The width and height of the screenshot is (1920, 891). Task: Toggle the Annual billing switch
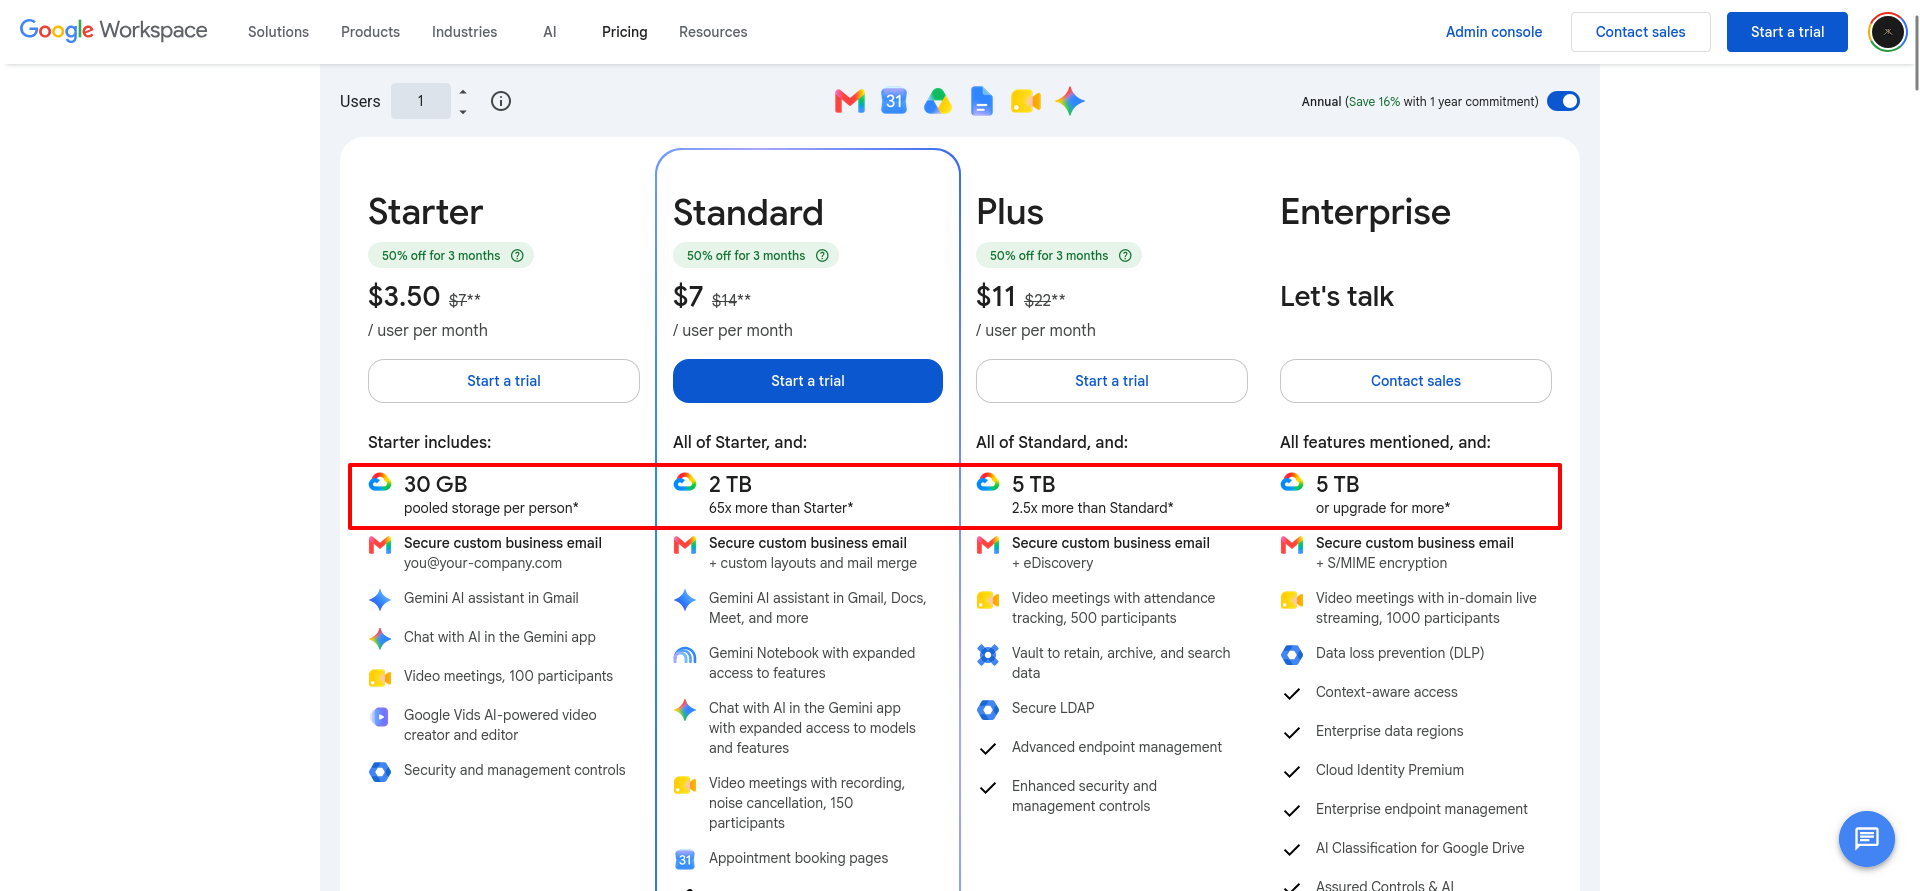tap(1563, 101)
